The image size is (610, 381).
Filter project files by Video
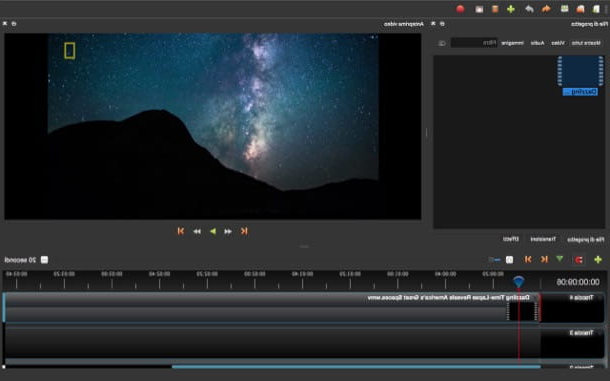pyautogui.click(x=558, y=43)
